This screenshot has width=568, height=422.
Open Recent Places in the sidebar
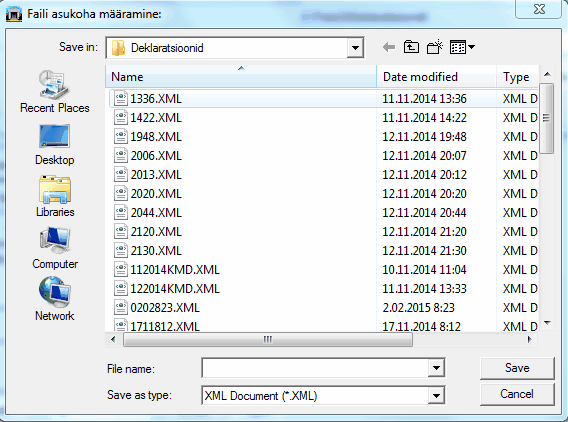[55, 92]
